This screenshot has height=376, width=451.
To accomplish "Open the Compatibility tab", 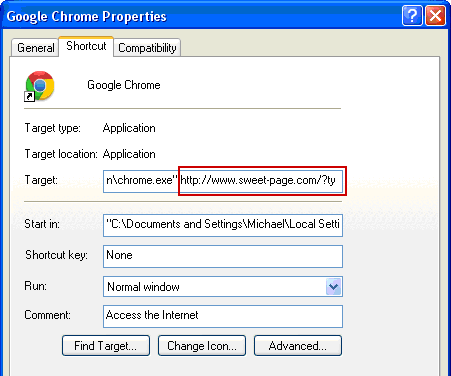I will coord(147,48).
